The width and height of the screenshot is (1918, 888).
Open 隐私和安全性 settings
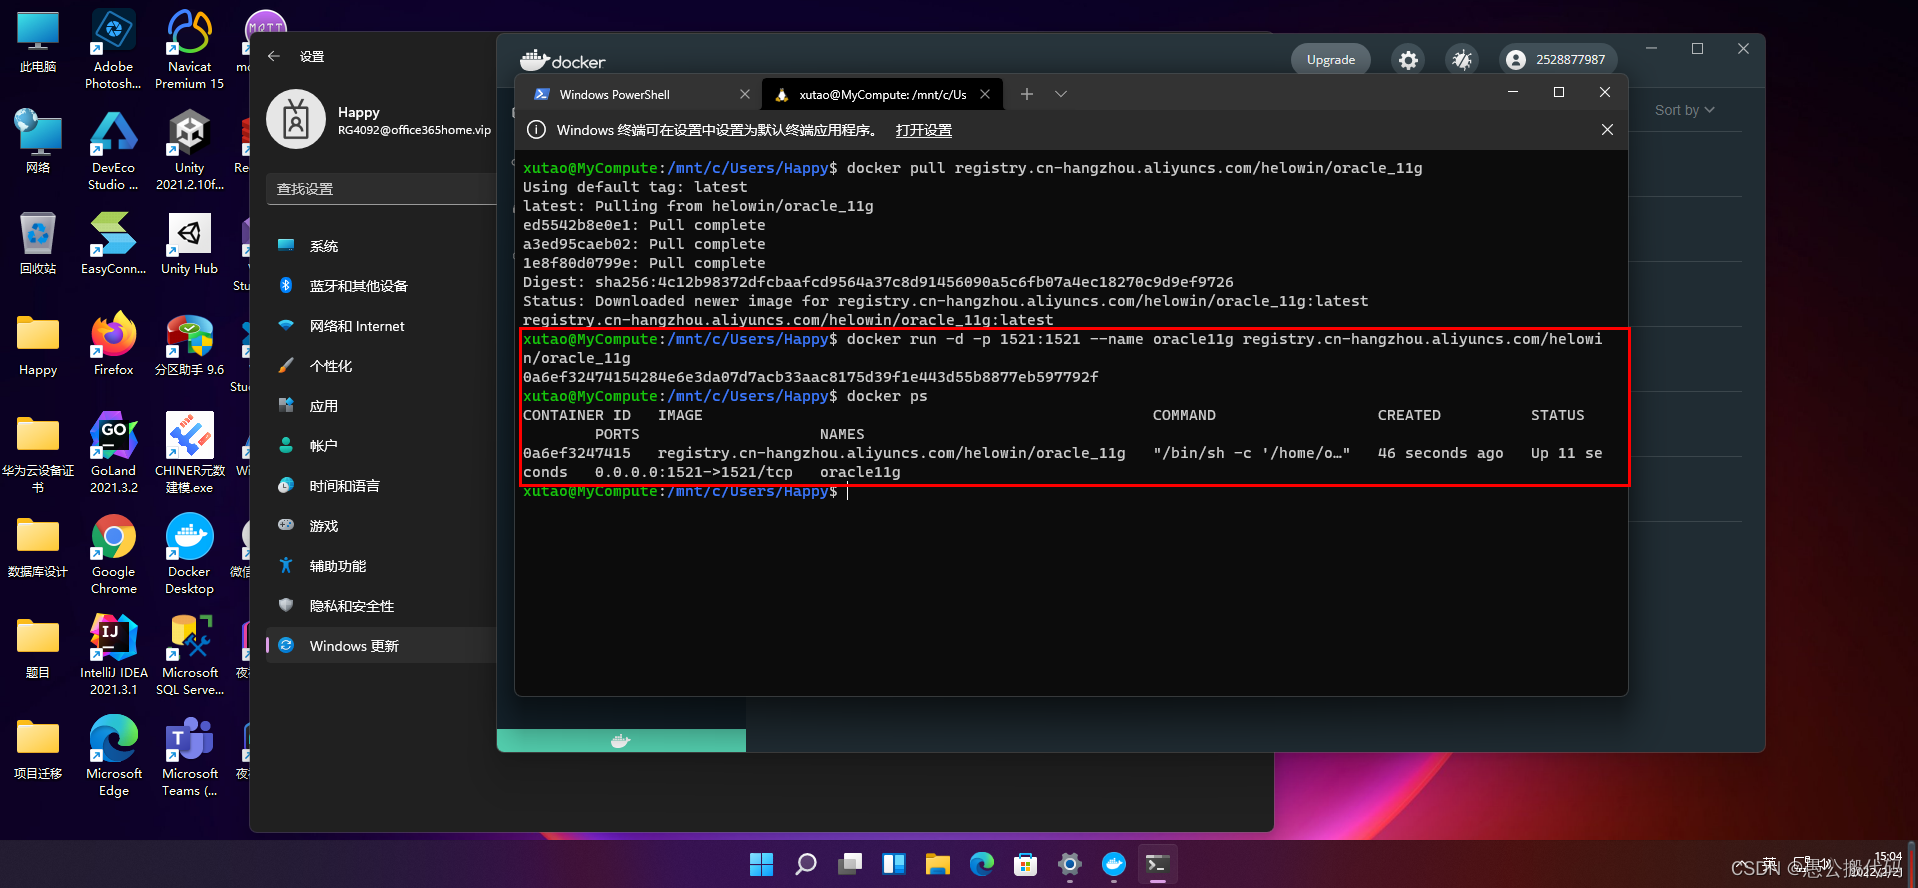point(382,606)
